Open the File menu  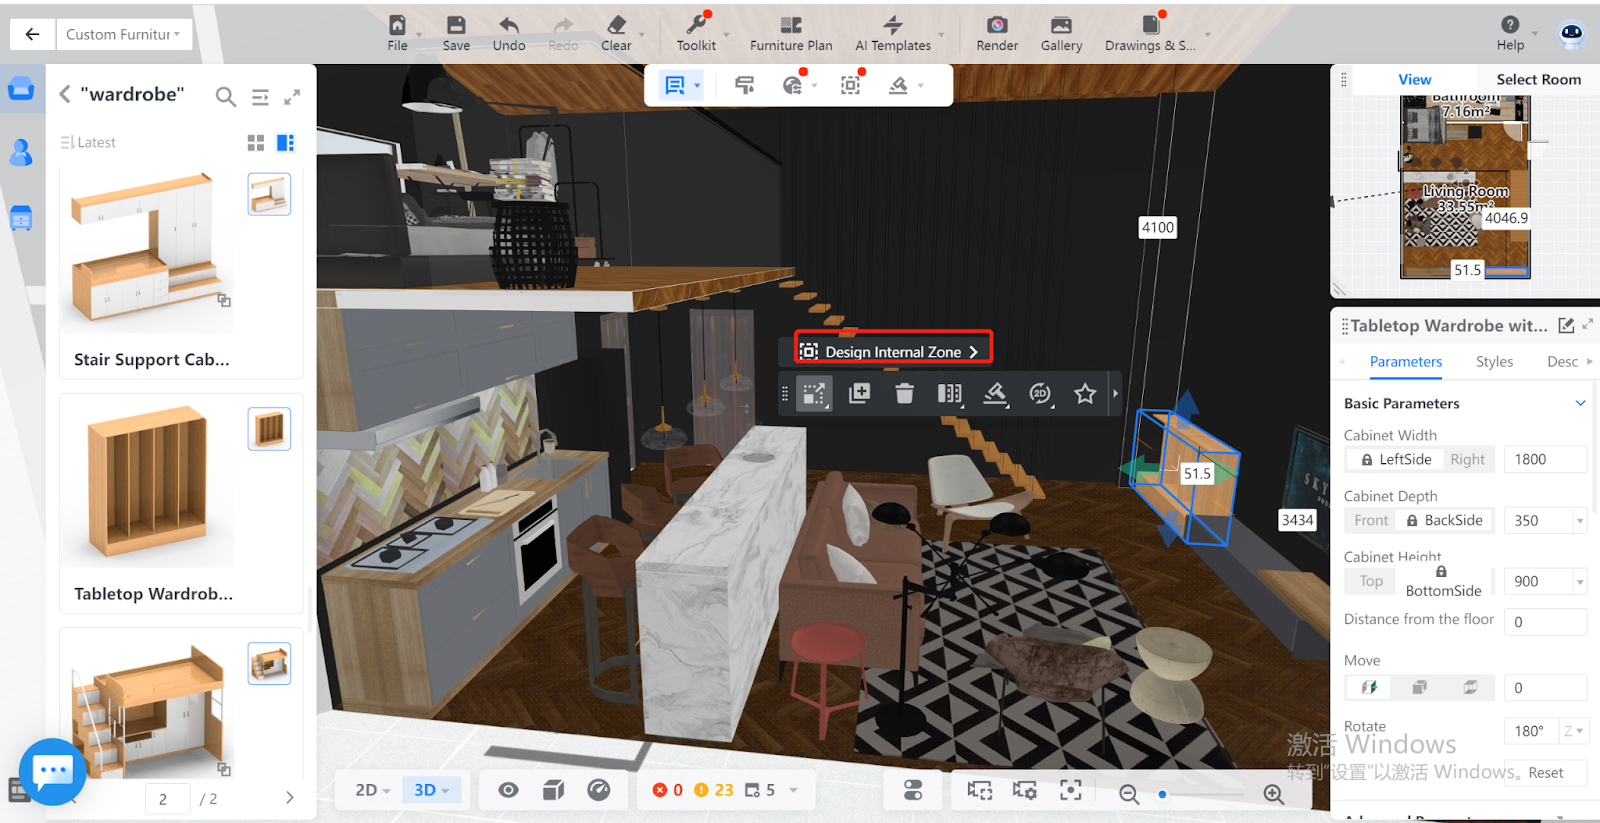pyautogui.click(x=398, y=33)
